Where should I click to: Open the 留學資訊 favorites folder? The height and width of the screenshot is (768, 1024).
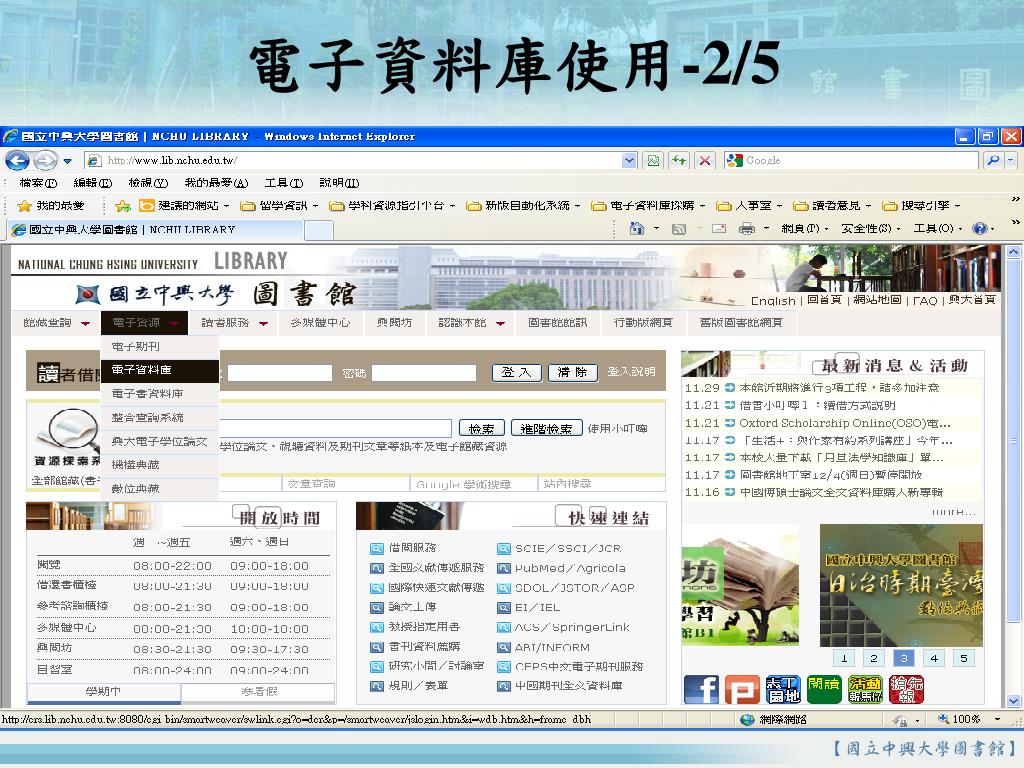[x=279, y=206]
